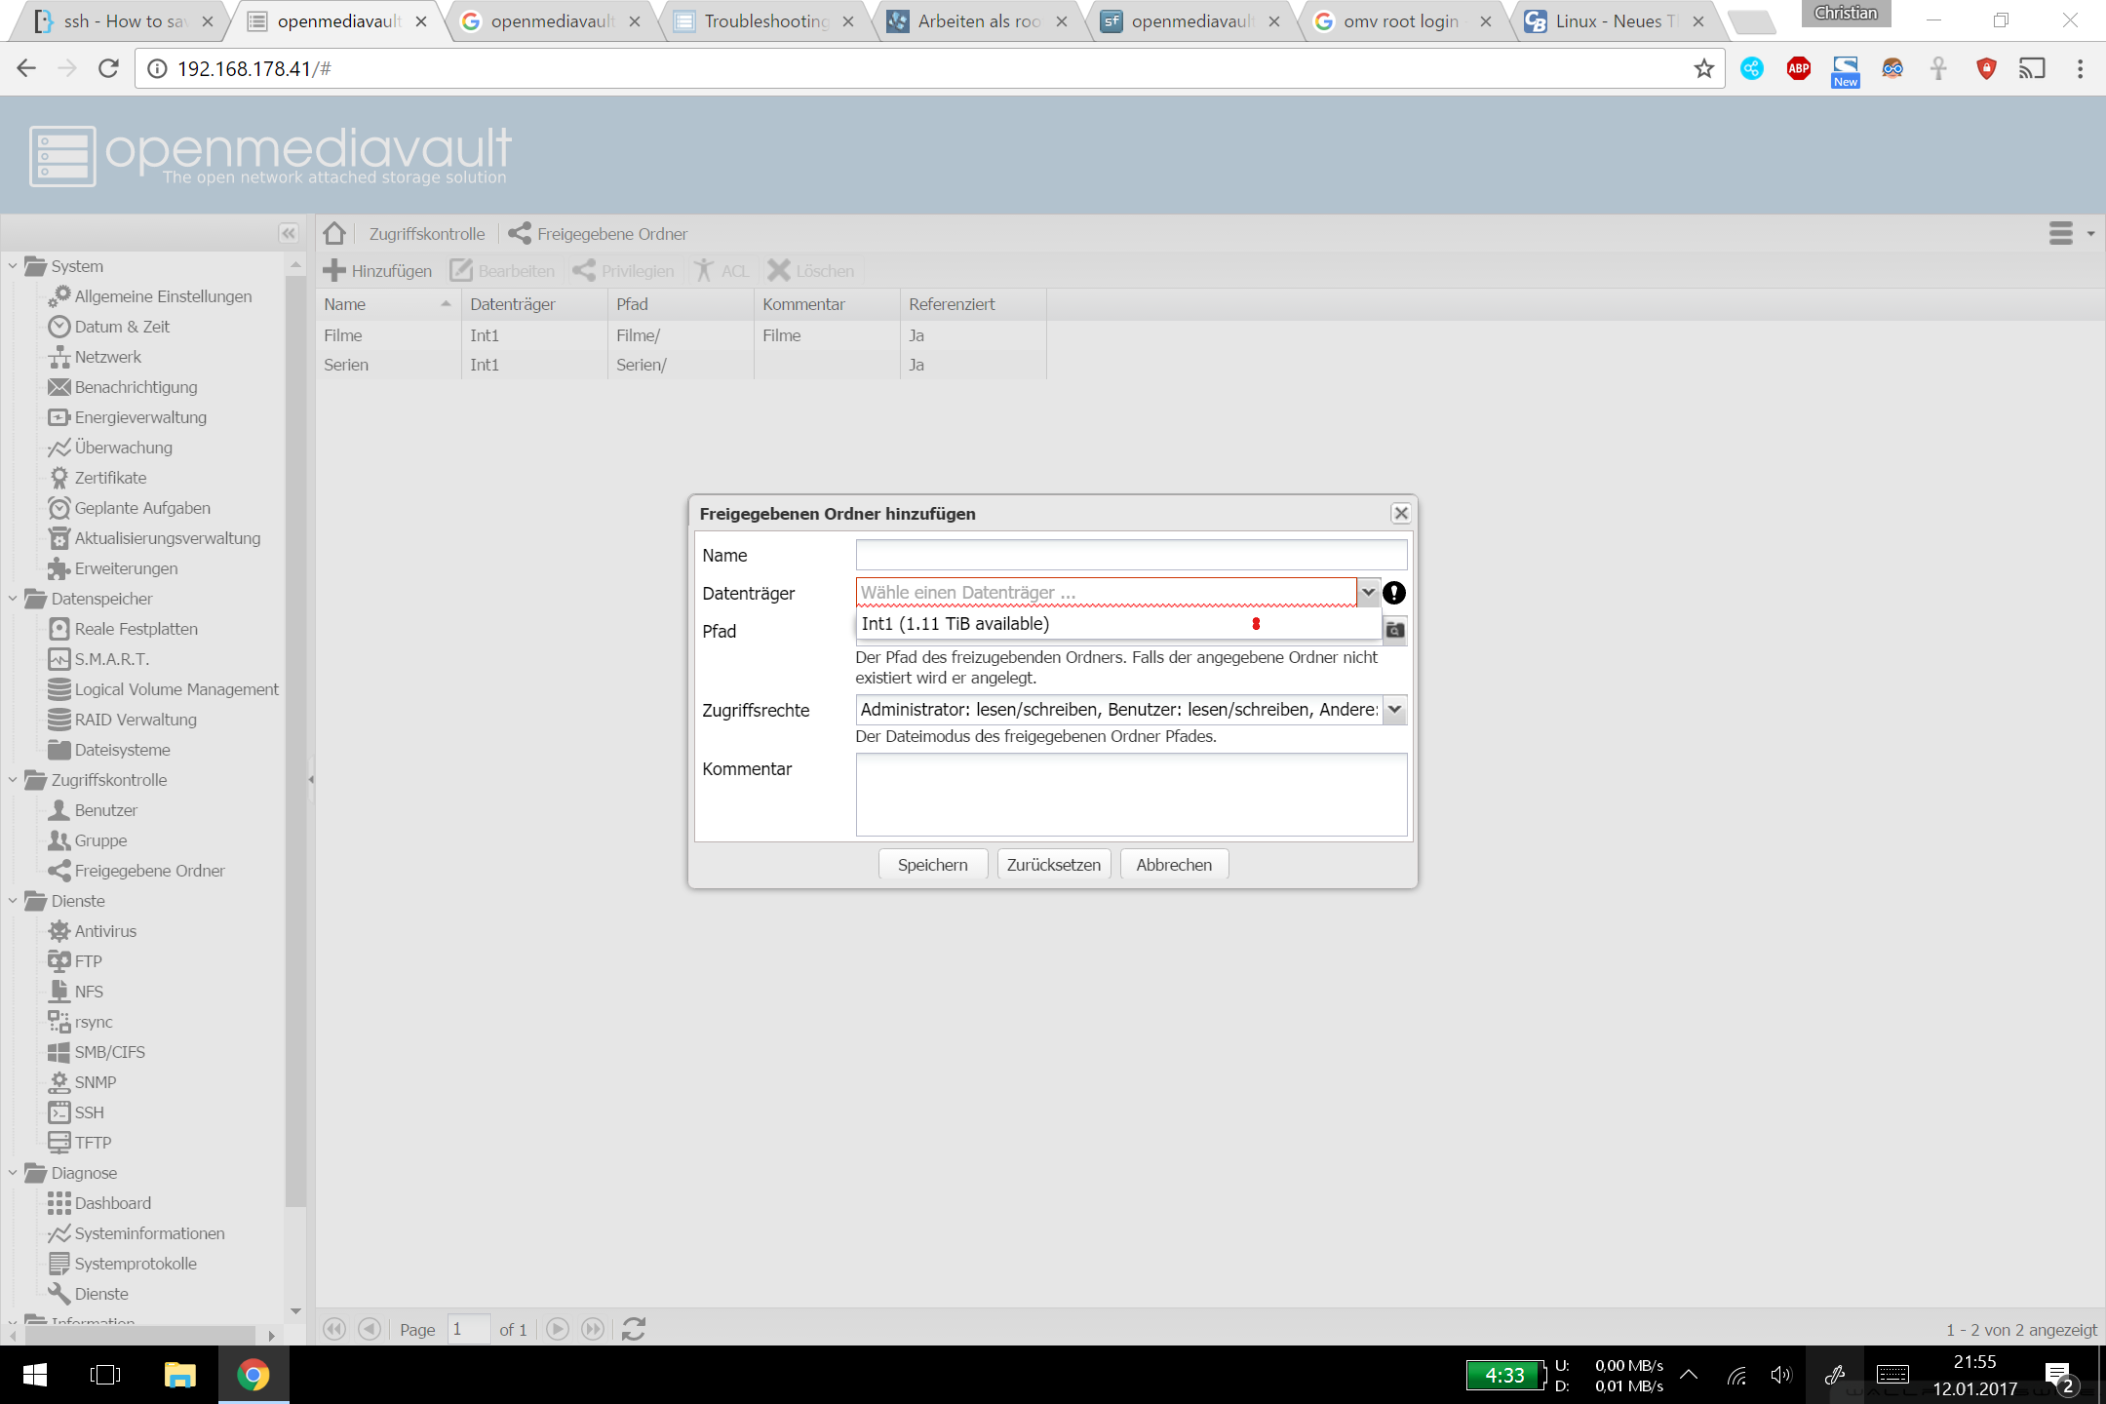
Task: Switch to the Troubleshooting browser tab
Action: click(765, 21)
